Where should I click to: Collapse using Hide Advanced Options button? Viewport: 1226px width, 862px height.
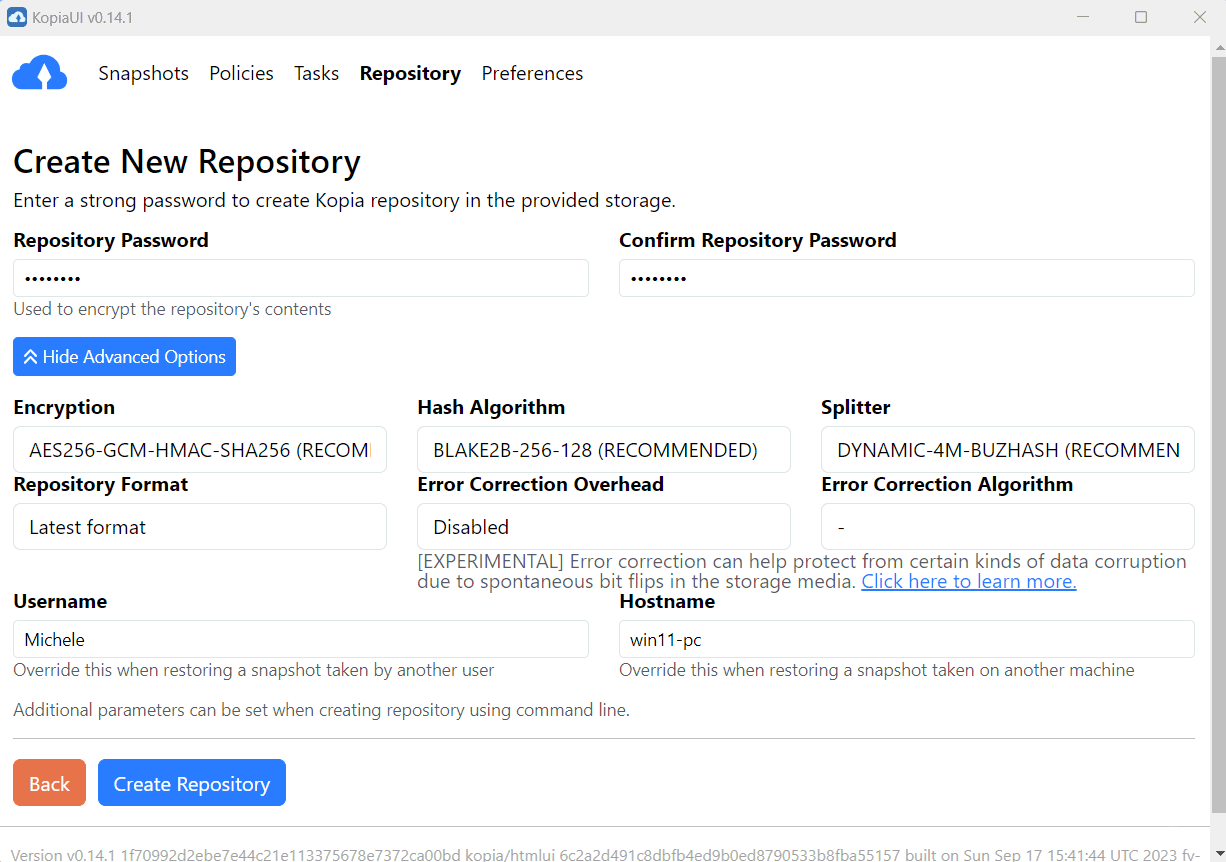pyautogui.click(x=124, y=357)
